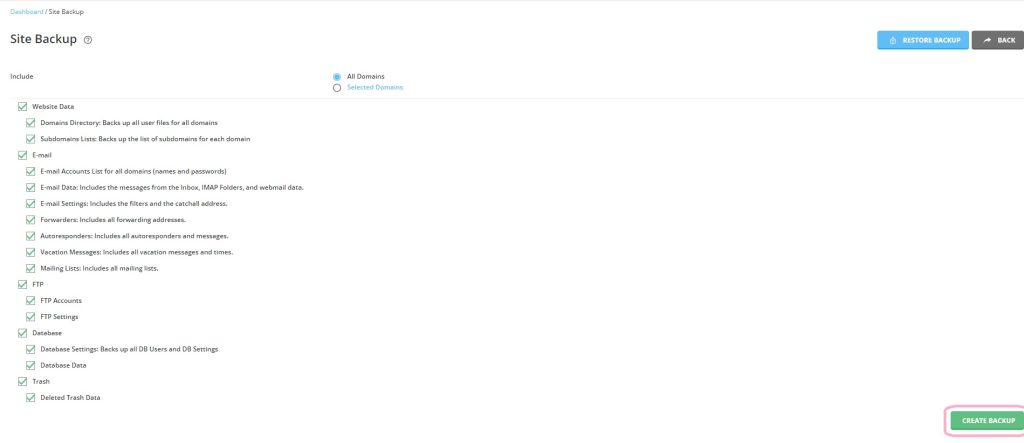Toggle the Domains Directory checkbox
This screenshot has width=1024, height=443.
click(x=31, y=122)
